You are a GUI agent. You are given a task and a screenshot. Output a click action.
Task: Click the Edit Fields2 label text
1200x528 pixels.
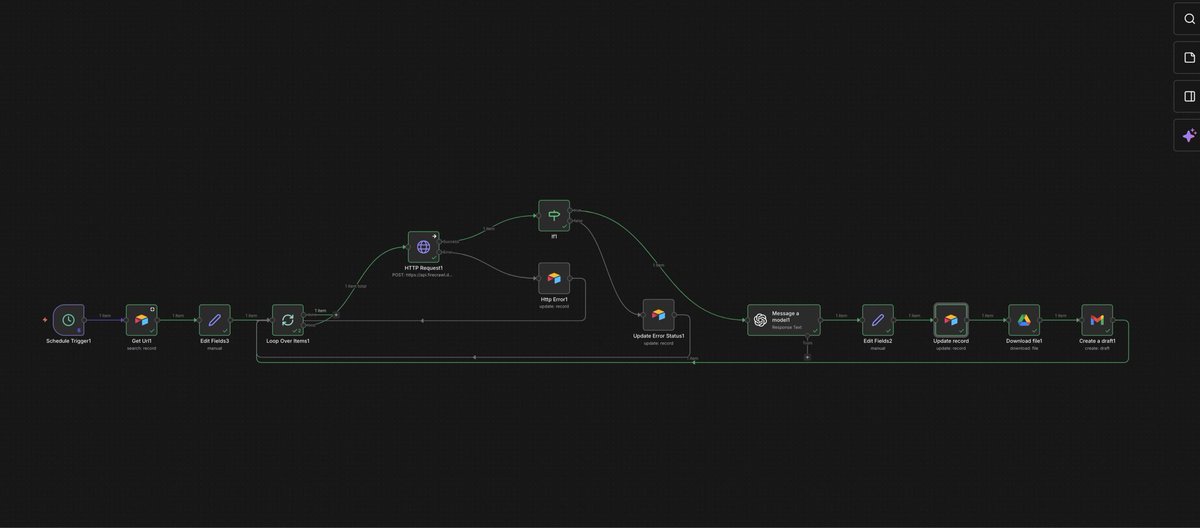point(878,341)
